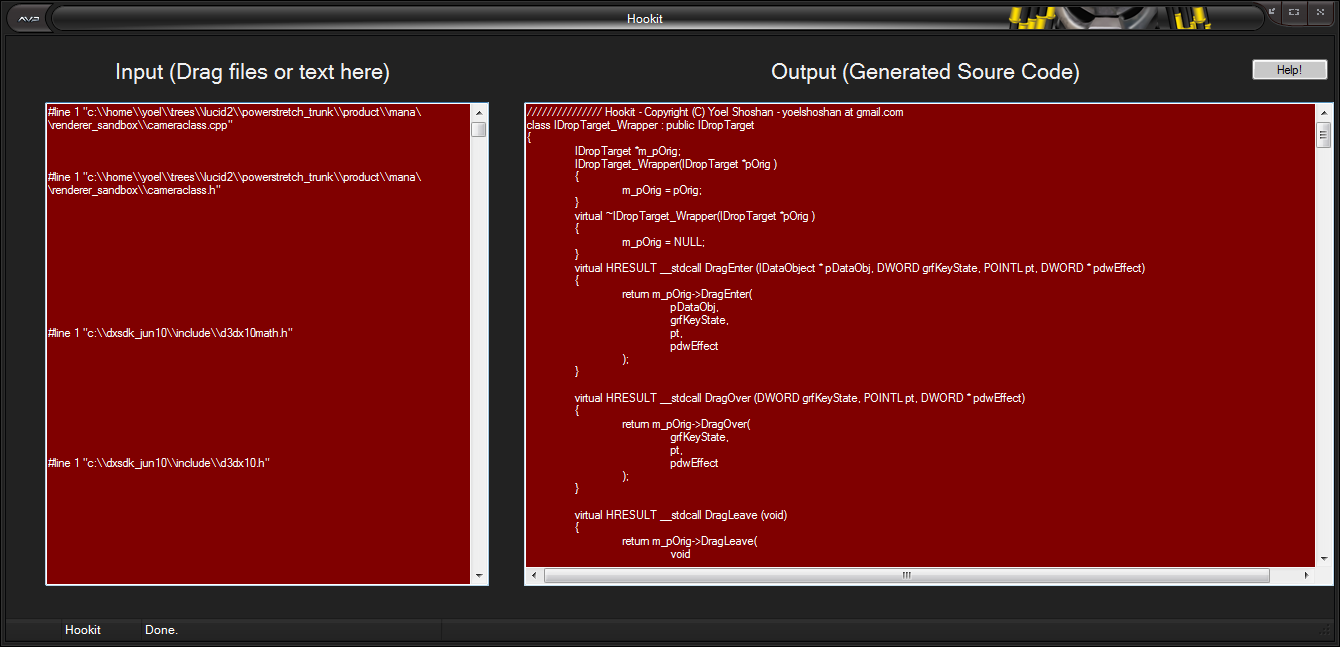This screenshot has height=647, width=1340.
Task: Click the virtual HRESULT DragOver declaration line
Action: [x=799, y=398]
